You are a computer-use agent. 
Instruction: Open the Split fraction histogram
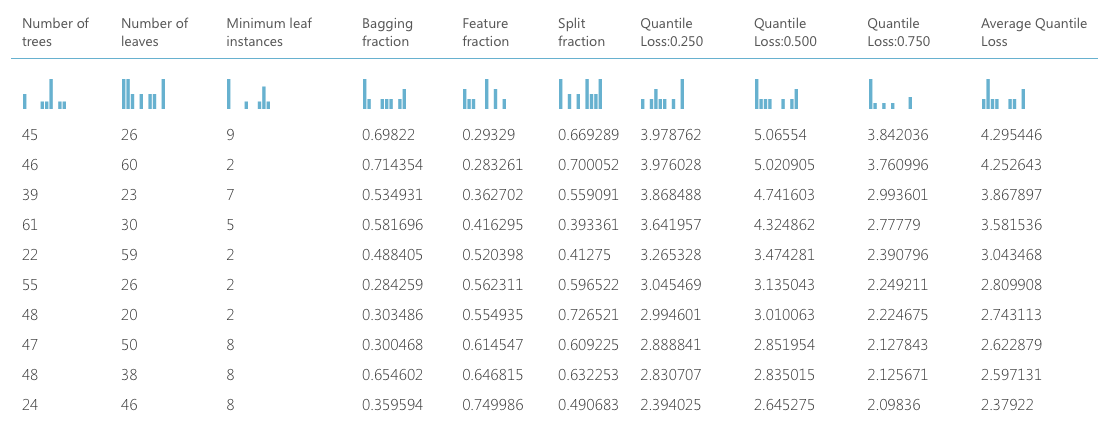581,94
